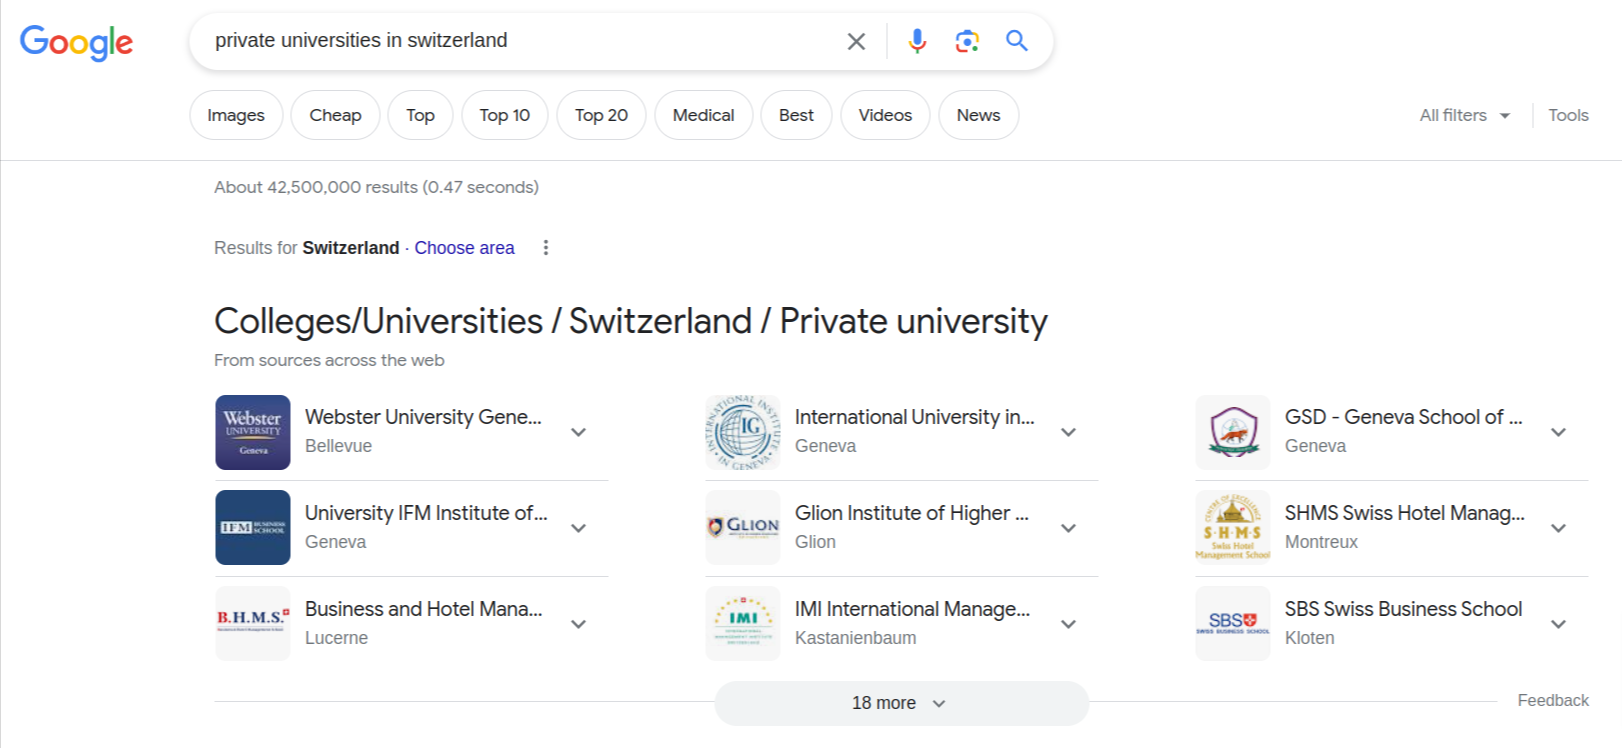The image size is (1622, 748).
Task: Click the Glion logo thumbnail
Action: click(743, 528)
